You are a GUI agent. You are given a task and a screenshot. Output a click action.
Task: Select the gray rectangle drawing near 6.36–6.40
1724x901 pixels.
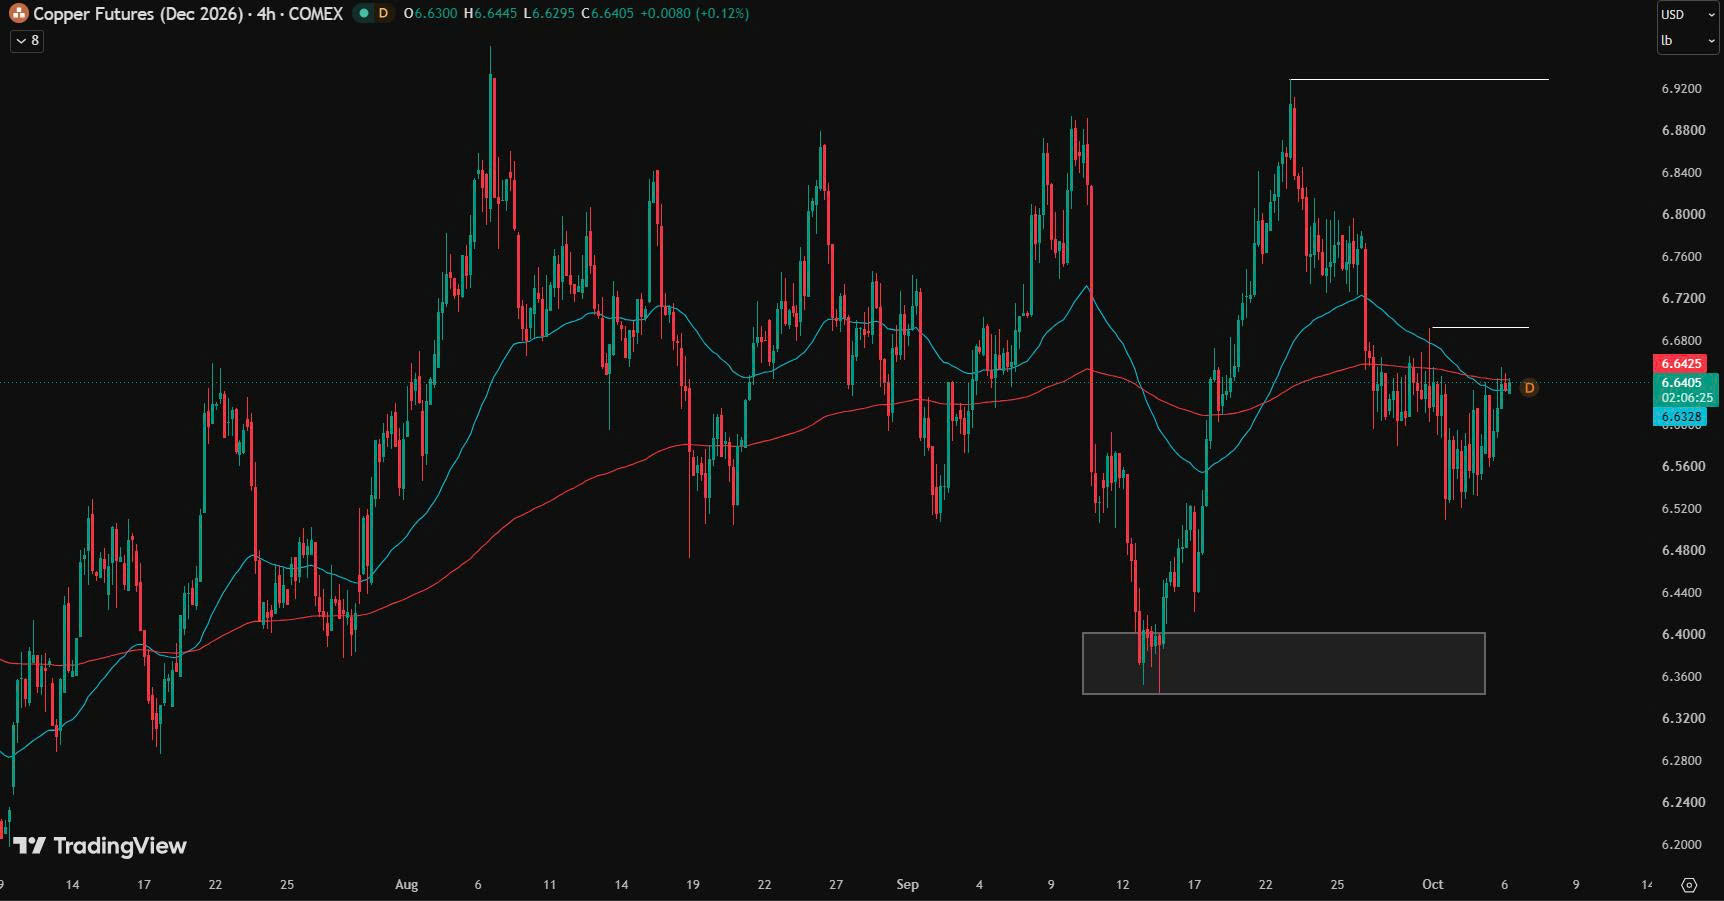coord(1284,663)
